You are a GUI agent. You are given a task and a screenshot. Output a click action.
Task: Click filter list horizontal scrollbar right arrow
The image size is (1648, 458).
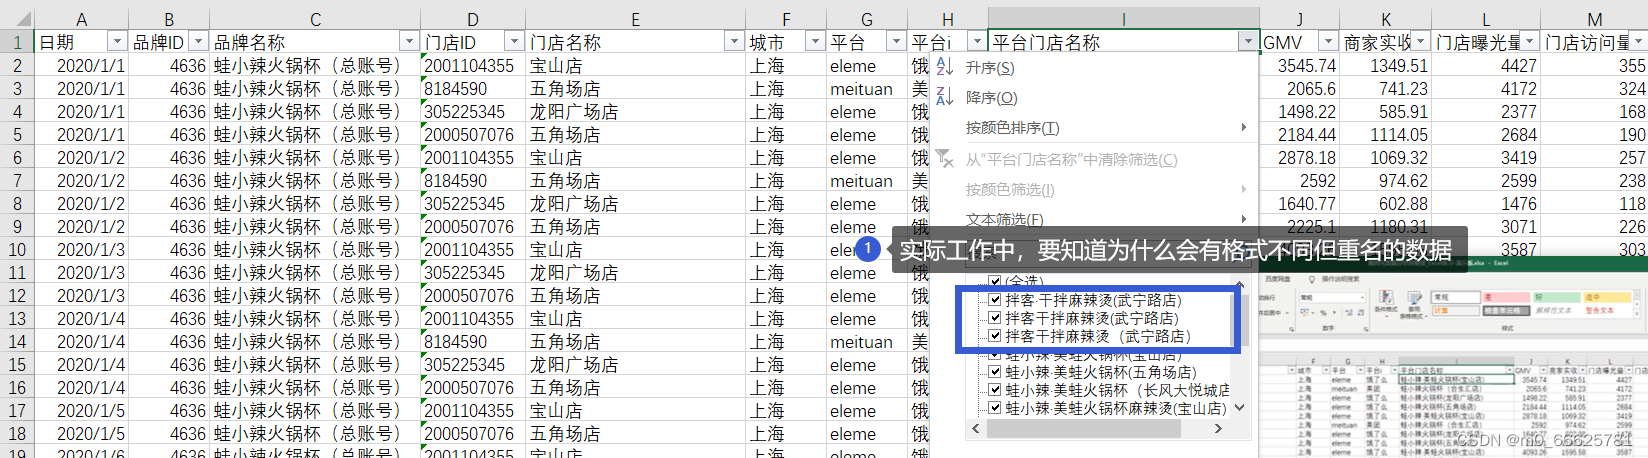(1218, 428)
